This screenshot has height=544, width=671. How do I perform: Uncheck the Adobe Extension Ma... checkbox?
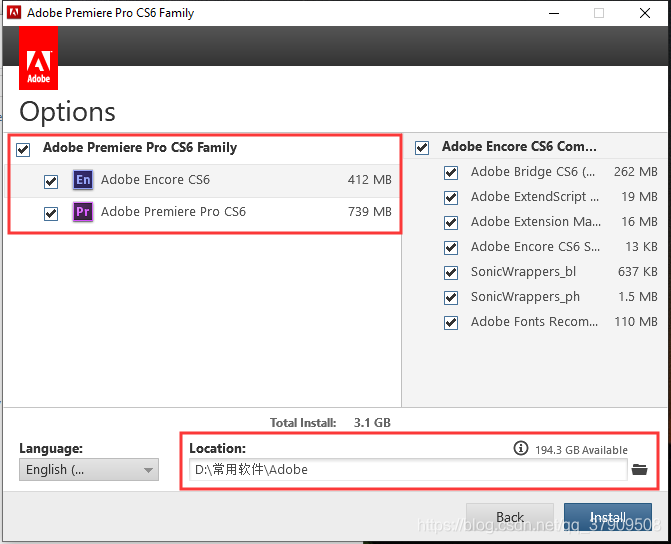coord(451,223)
